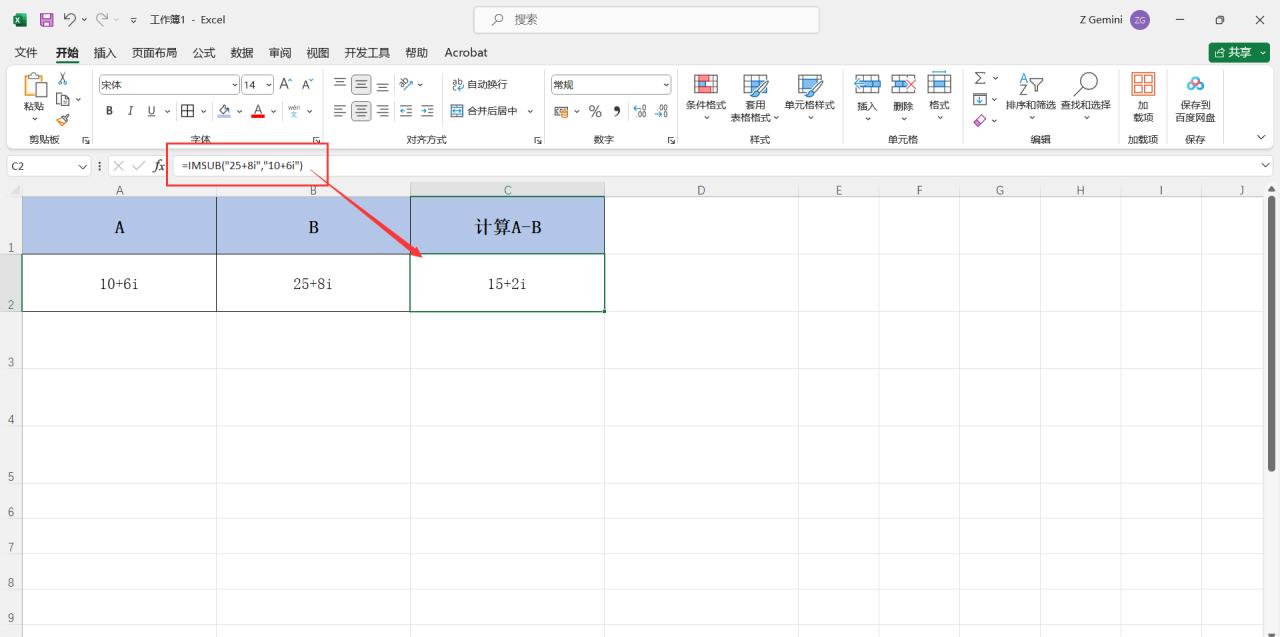Screen dimensions: 1280x637
Task: Open the number format 常规 dropdown
Action: point(665,85)
